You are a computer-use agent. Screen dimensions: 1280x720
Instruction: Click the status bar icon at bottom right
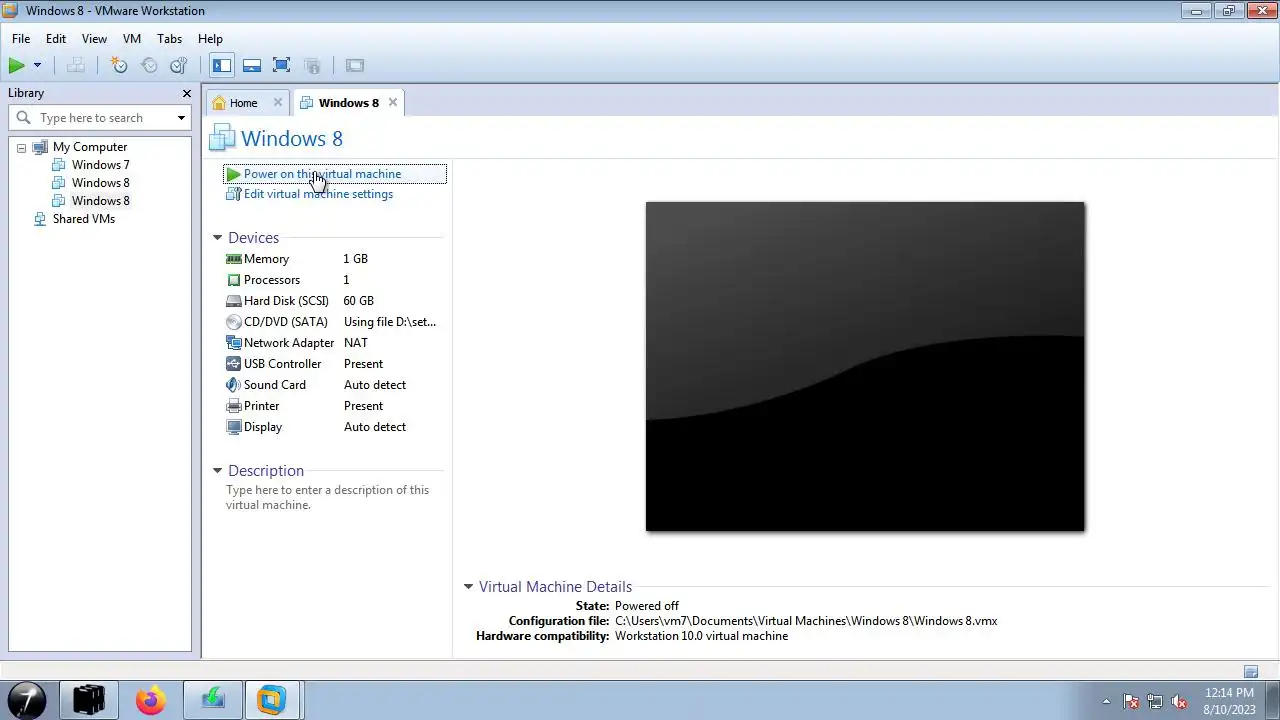click(1250, 672)
